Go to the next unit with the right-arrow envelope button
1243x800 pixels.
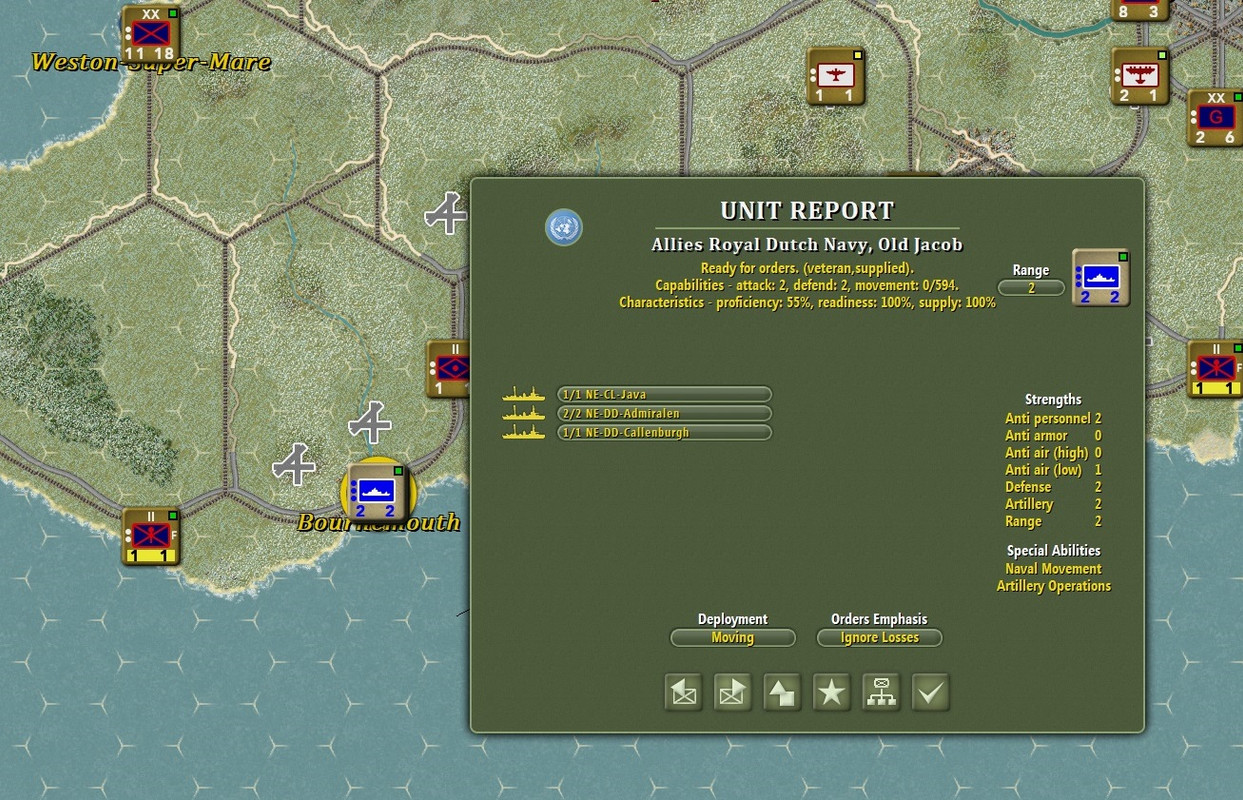point(733,692)
